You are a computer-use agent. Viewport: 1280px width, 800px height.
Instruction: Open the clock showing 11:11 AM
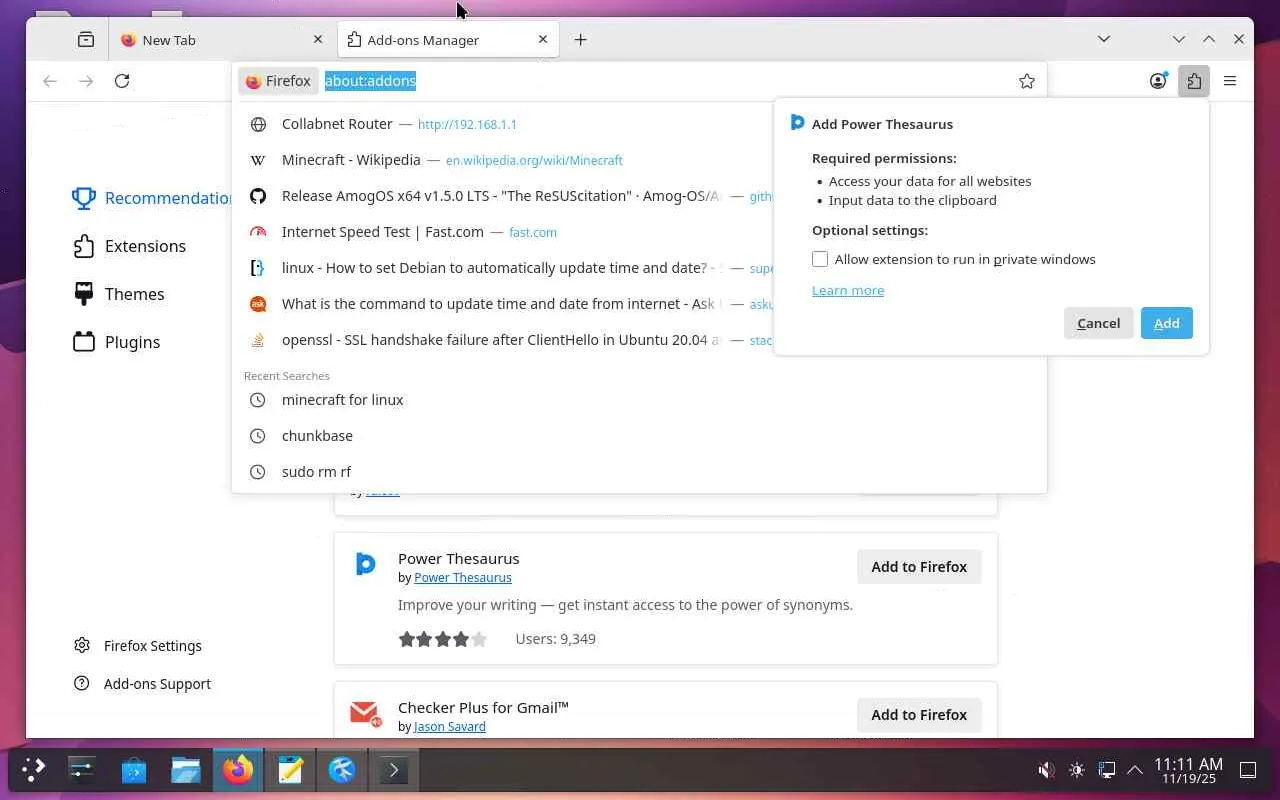coord(1188,770)
